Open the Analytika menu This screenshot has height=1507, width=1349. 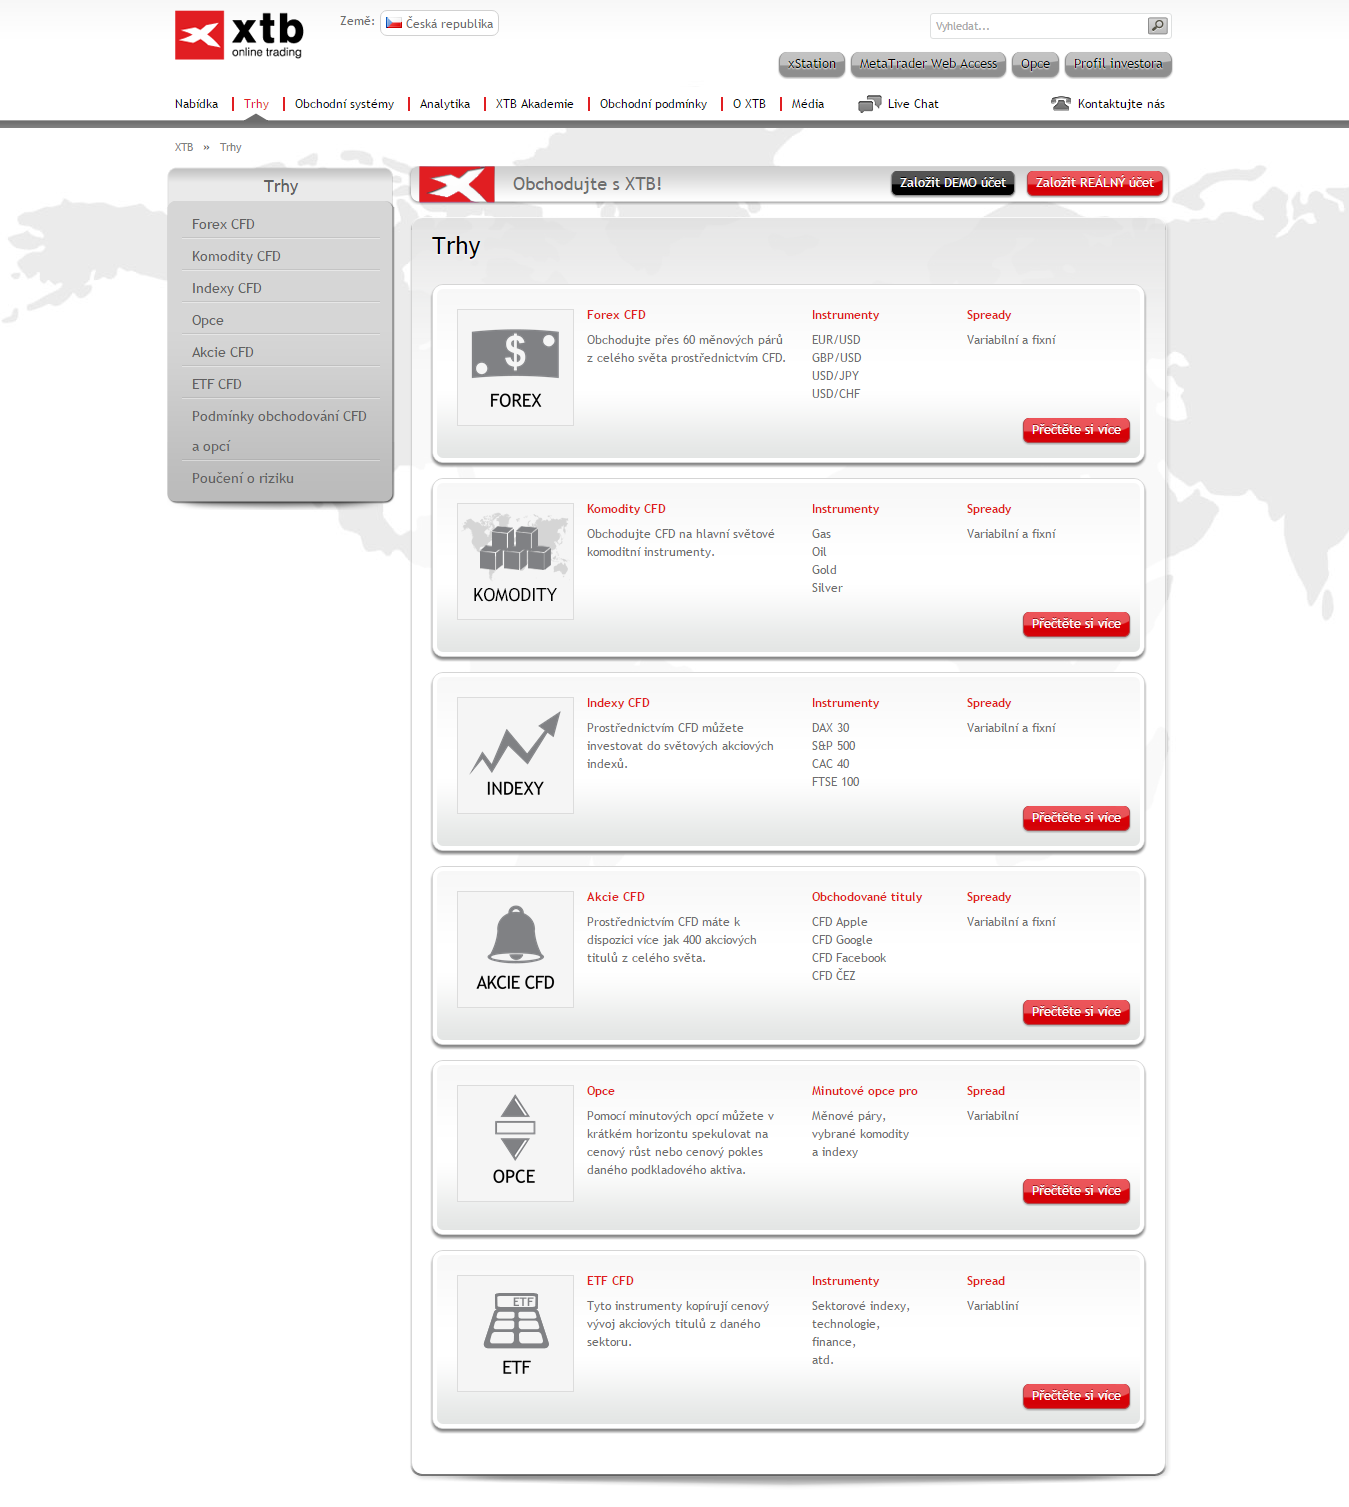click(445, 104)
